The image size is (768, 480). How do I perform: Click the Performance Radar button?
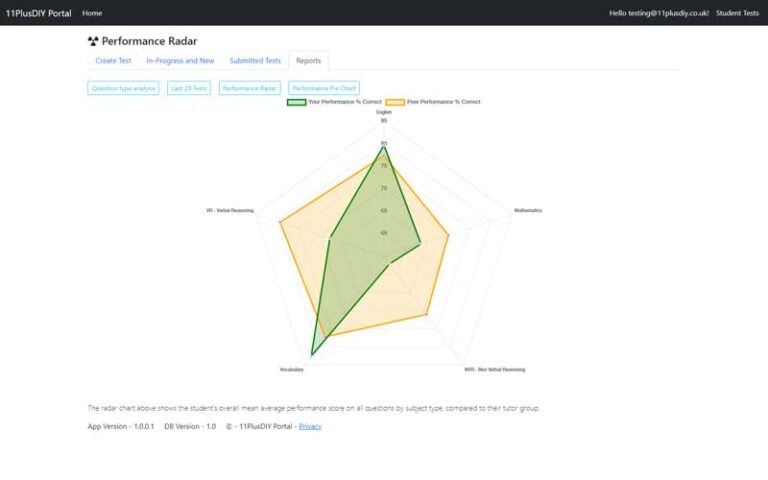pos(249,88)
